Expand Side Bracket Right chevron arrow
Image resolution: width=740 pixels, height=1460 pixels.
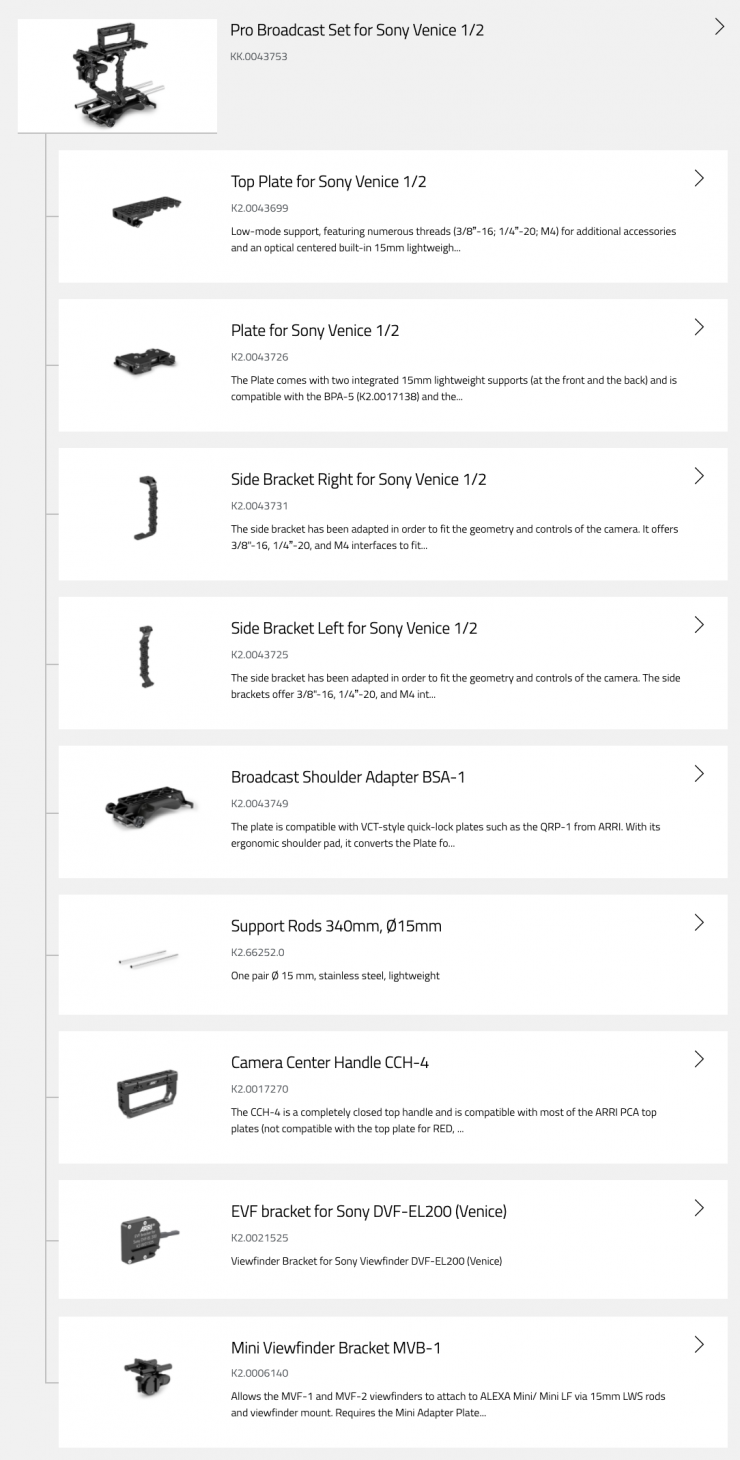point(699,476)
